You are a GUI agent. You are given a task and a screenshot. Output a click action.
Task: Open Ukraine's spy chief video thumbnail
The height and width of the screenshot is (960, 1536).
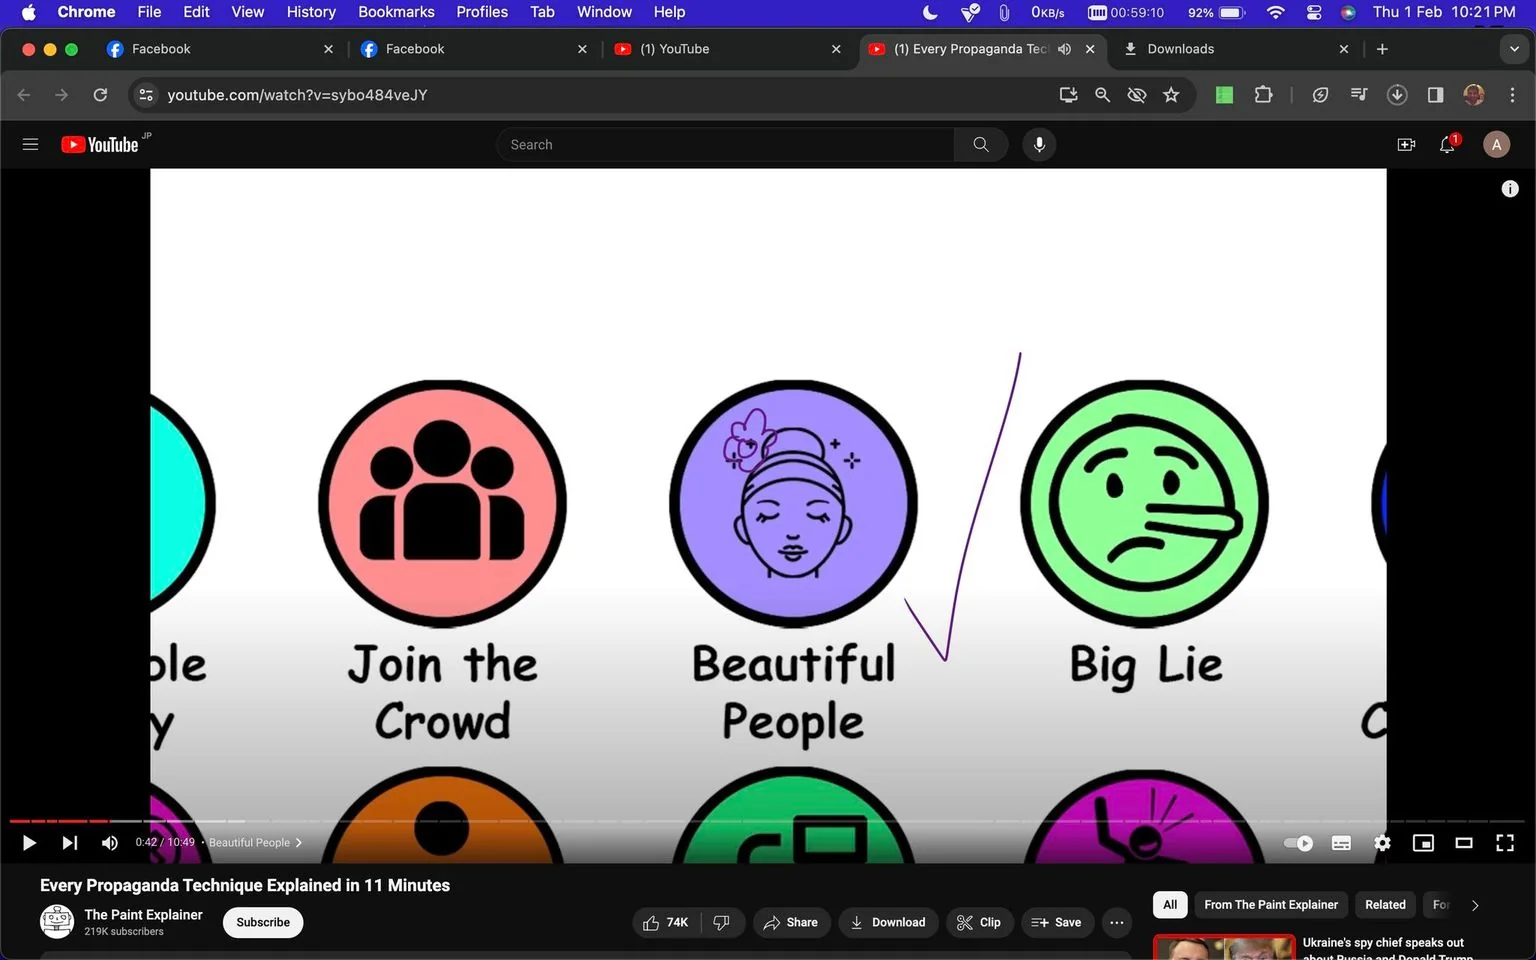pyautogui.click(x=1224, y=948)
